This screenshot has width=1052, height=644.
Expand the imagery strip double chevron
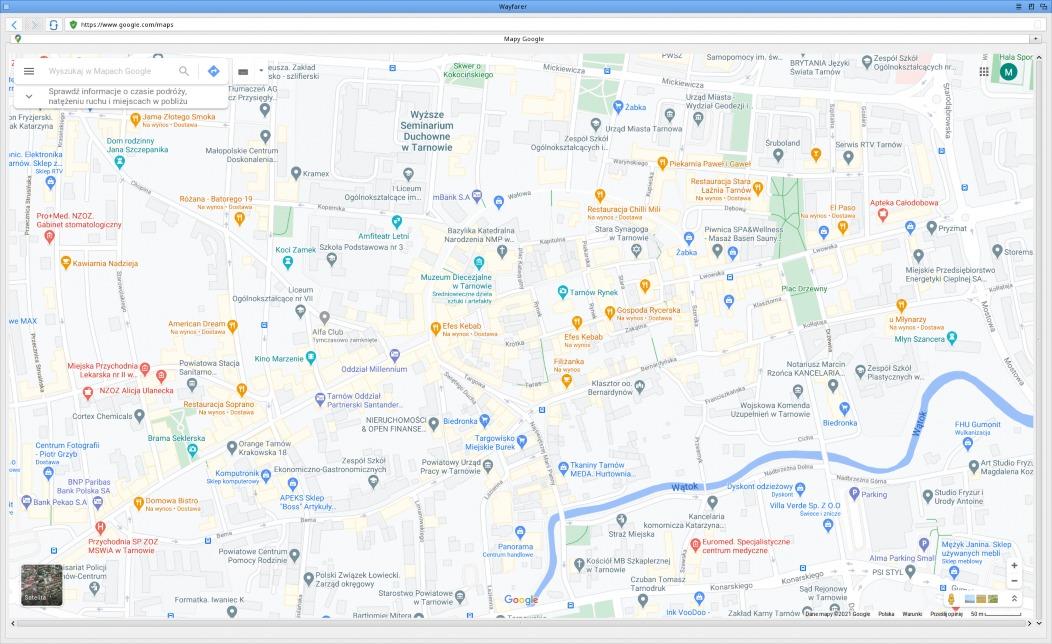coord(1014,598)
